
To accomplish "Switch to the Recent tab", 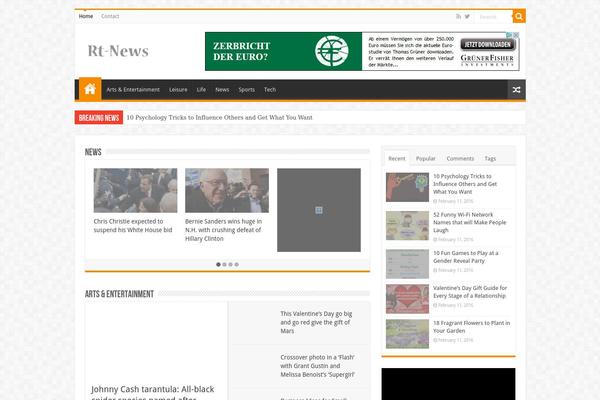I will tap(396, 158).
